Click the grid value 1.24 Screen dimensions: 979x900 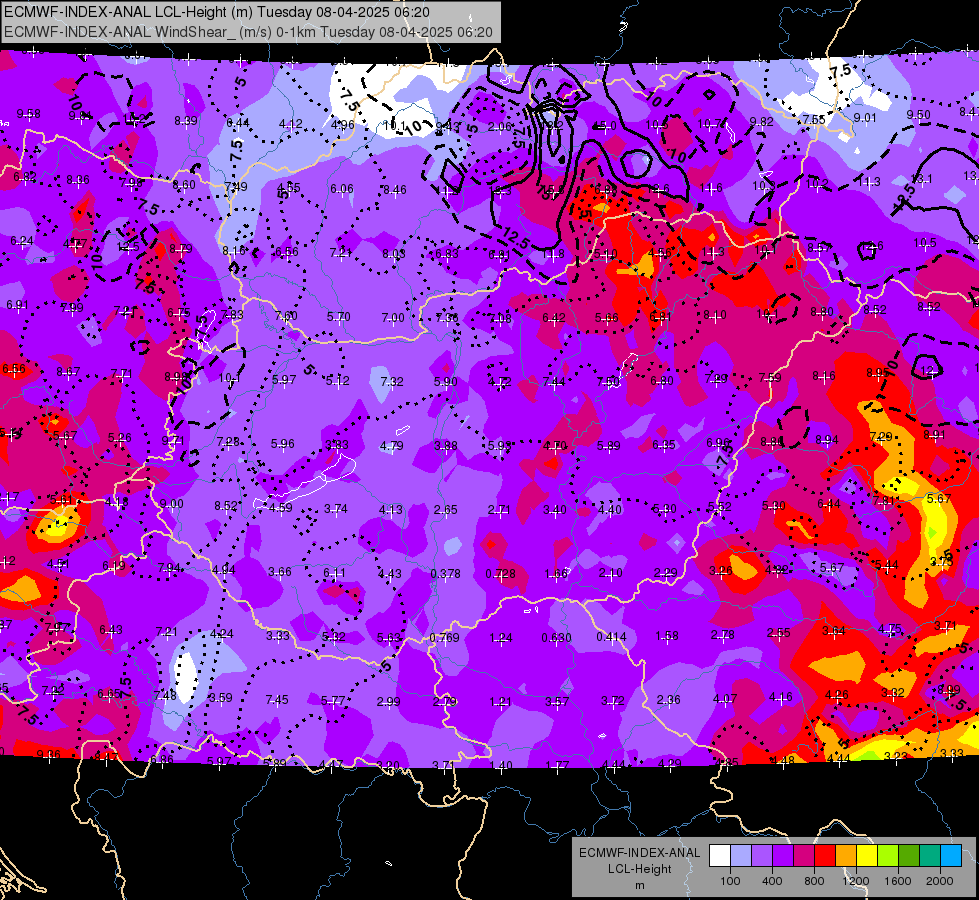501,638
